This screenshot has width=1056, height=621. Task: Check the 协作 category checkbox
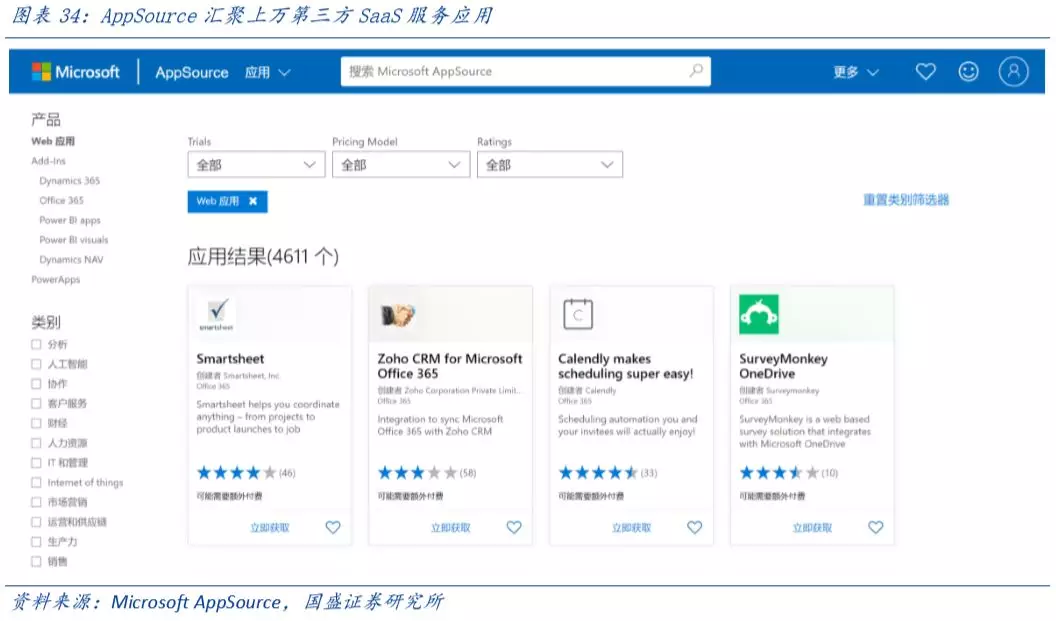pos(36,384)
